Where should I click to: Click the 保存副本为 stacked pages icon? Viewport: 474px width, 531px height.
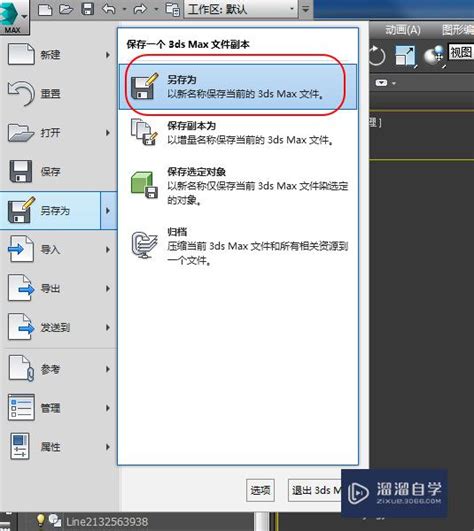[144, 132]
